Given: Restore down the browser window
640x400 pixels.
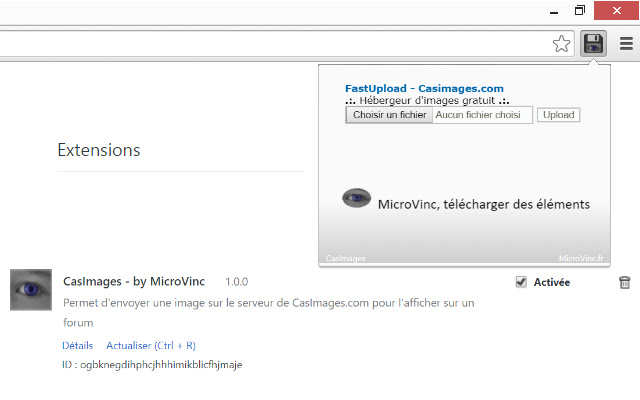Looking at the screenshot, I should point(580,11).
